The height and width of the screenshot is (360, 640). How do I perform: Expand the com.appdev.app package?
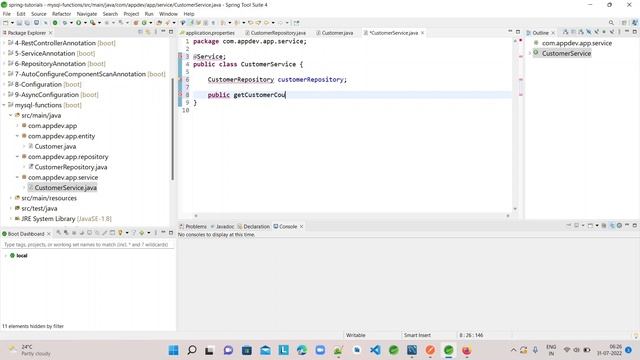click(17, 126)
